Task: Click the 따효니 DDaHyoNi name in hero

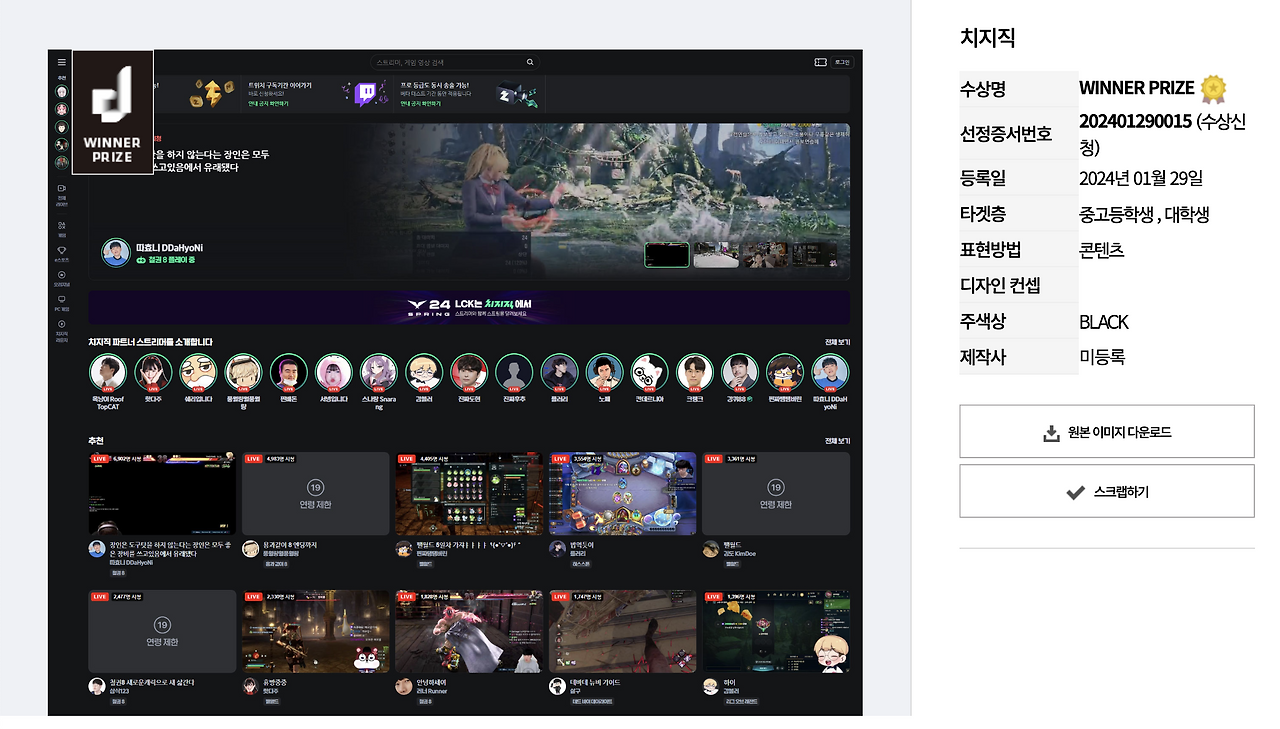Action: tap(169, 247)
